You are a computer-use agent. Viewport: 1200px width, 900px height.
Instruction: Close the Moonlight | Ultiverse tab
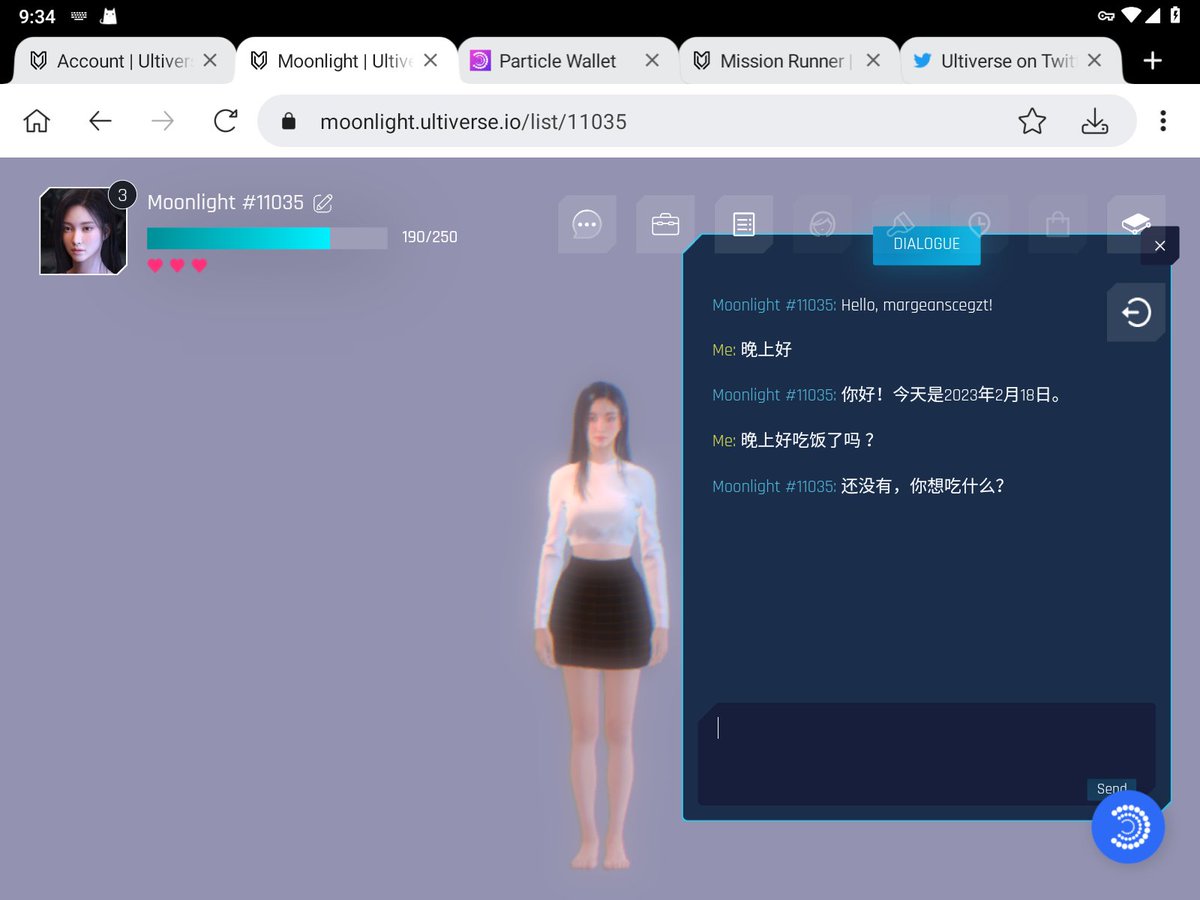(431, 61)
